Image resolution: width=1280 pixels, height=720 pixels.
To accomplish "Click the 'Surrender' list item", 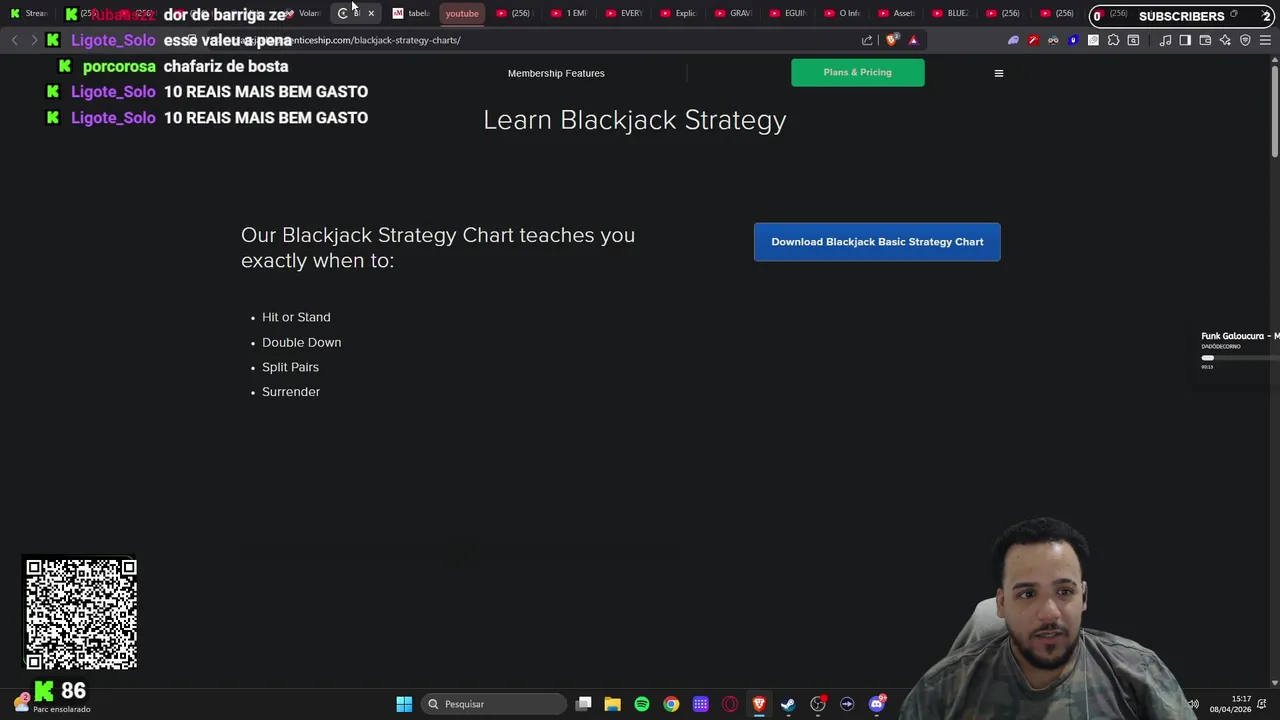I will [291, 392].
